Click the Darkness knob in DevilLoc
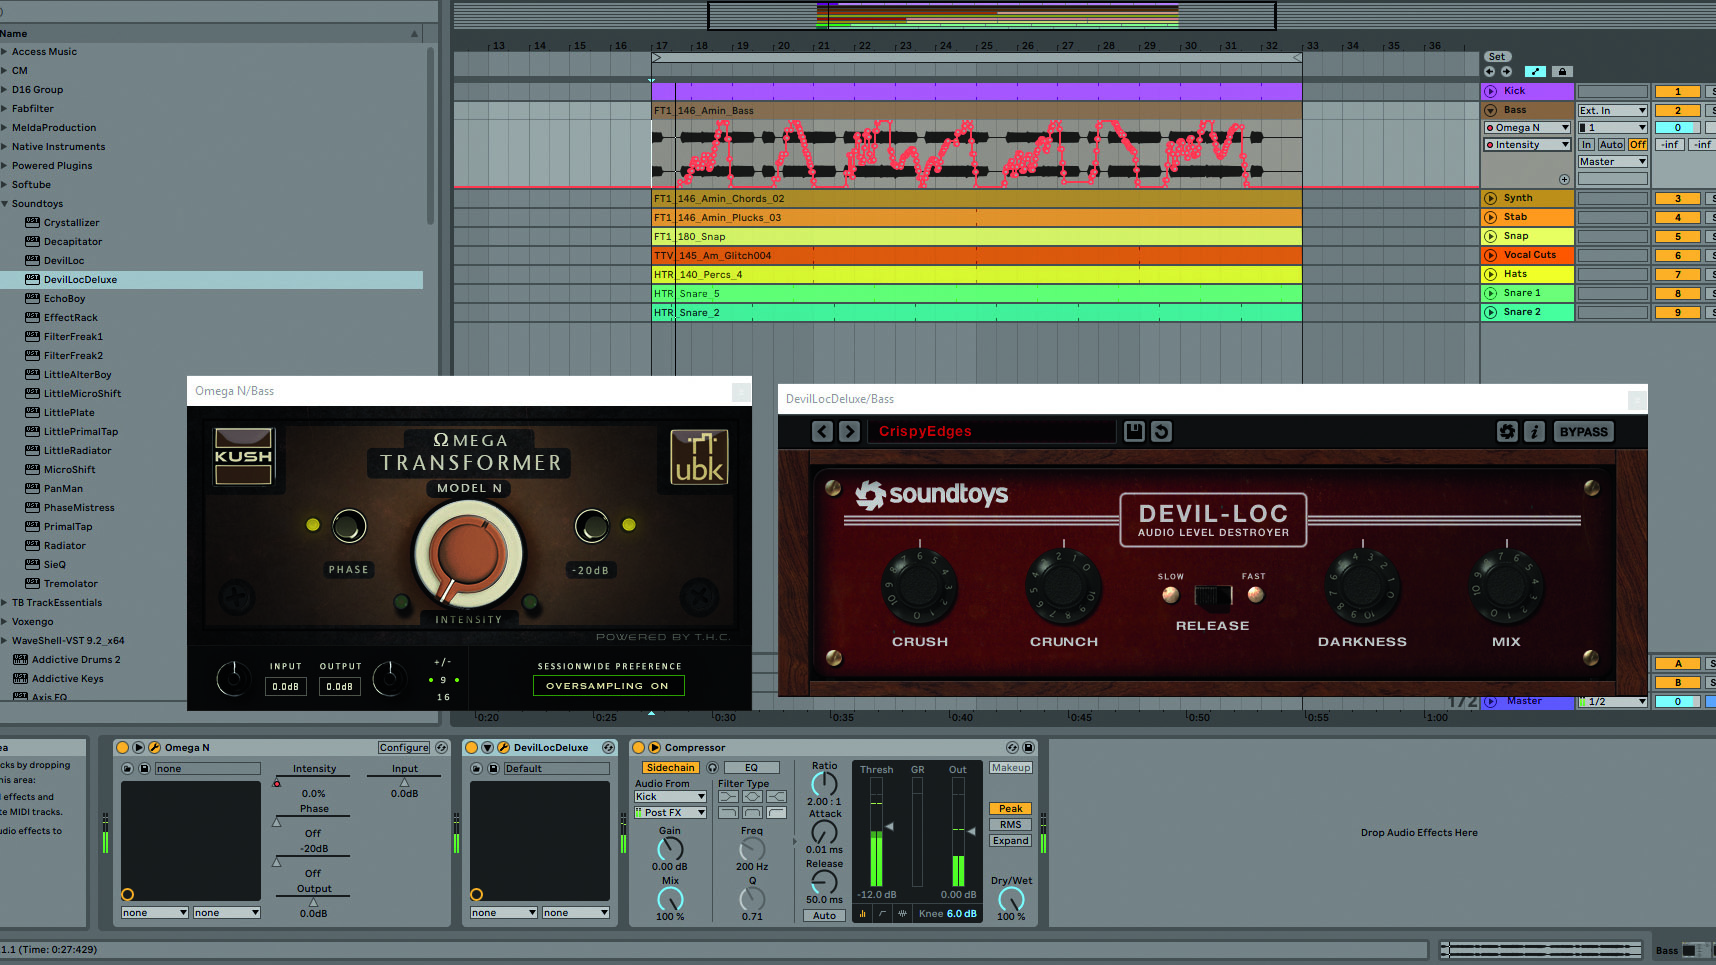The width and height of the screenshot is (1716, 965). pos(1362,586)
